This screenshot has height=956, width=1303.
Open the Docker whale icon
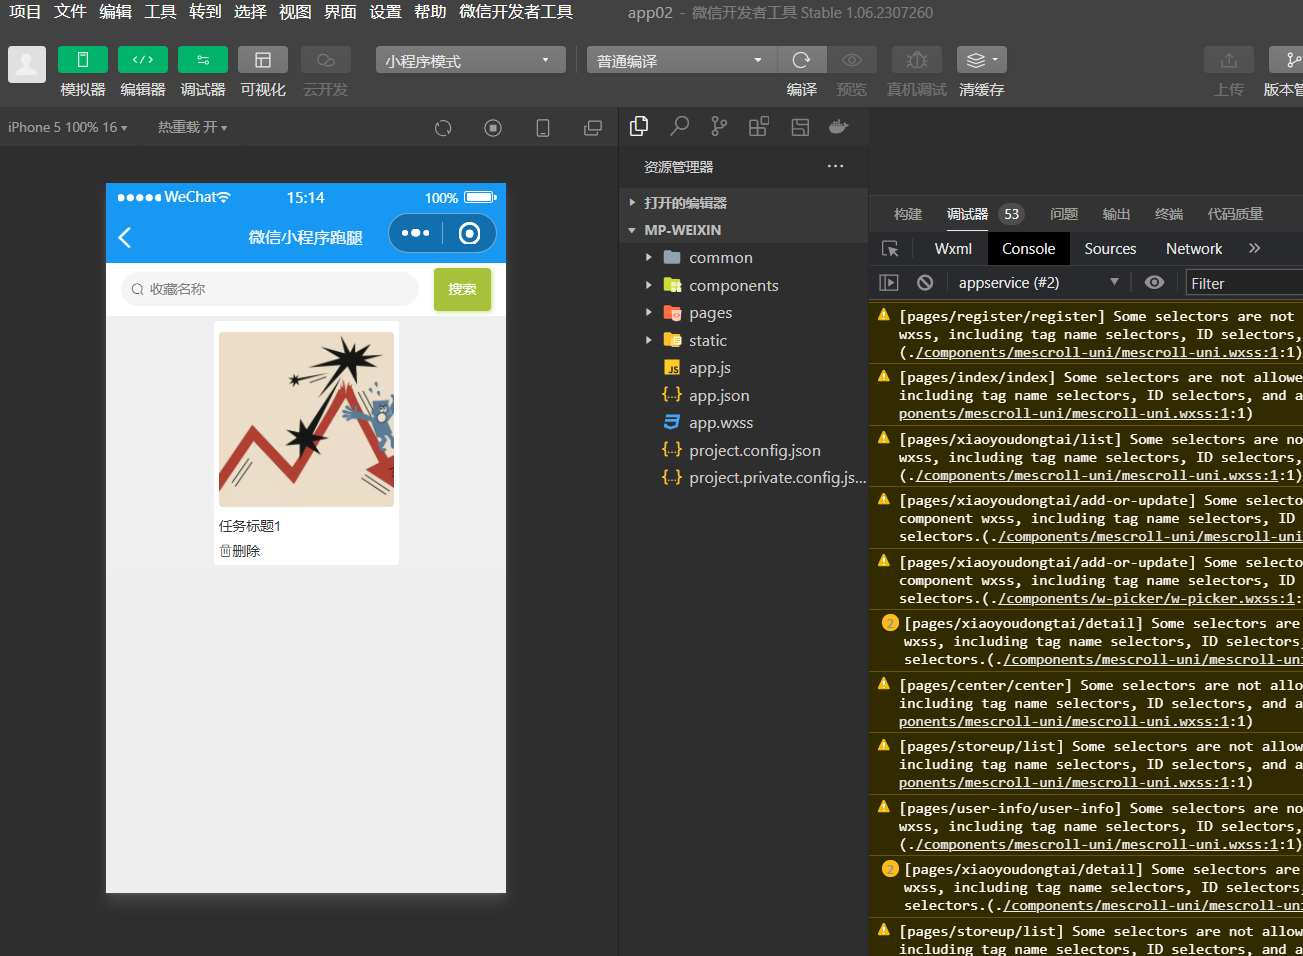click(x=839, y=126)
